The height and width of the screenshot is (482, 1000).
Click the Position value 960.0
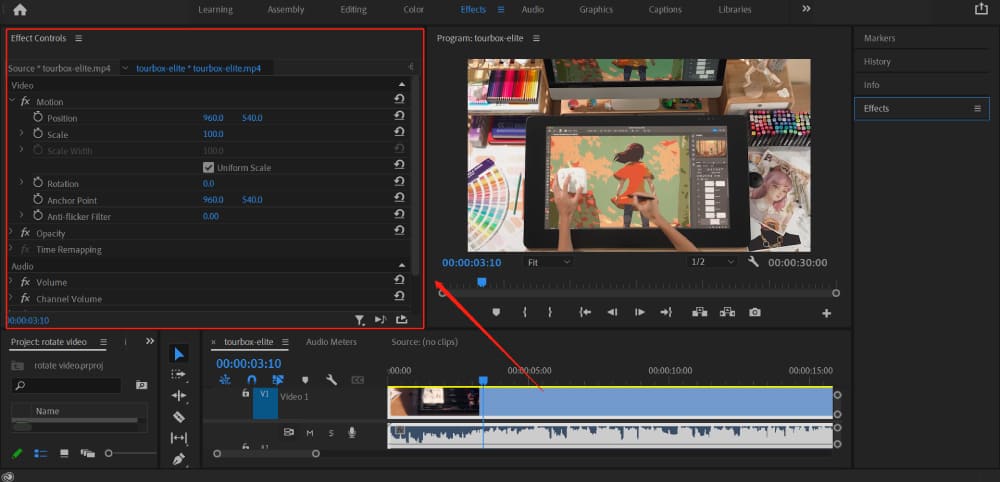[213, 118]
